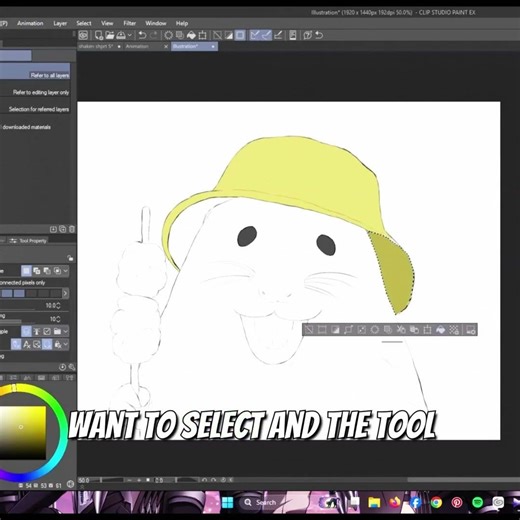Click the Open file folder icon

tap(110, 35)
